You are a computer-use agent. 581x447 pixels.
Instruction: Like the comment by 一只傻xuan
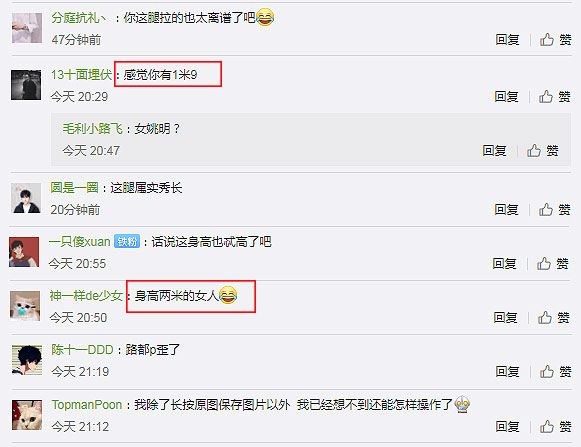[552, 264]
